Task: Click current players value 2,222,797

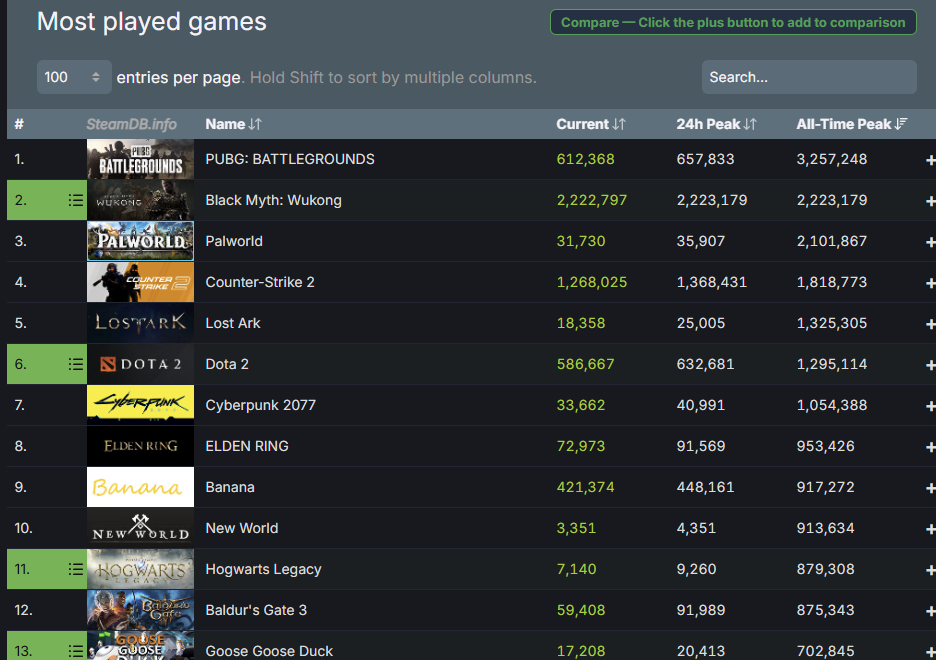Action: click(592, 200)
